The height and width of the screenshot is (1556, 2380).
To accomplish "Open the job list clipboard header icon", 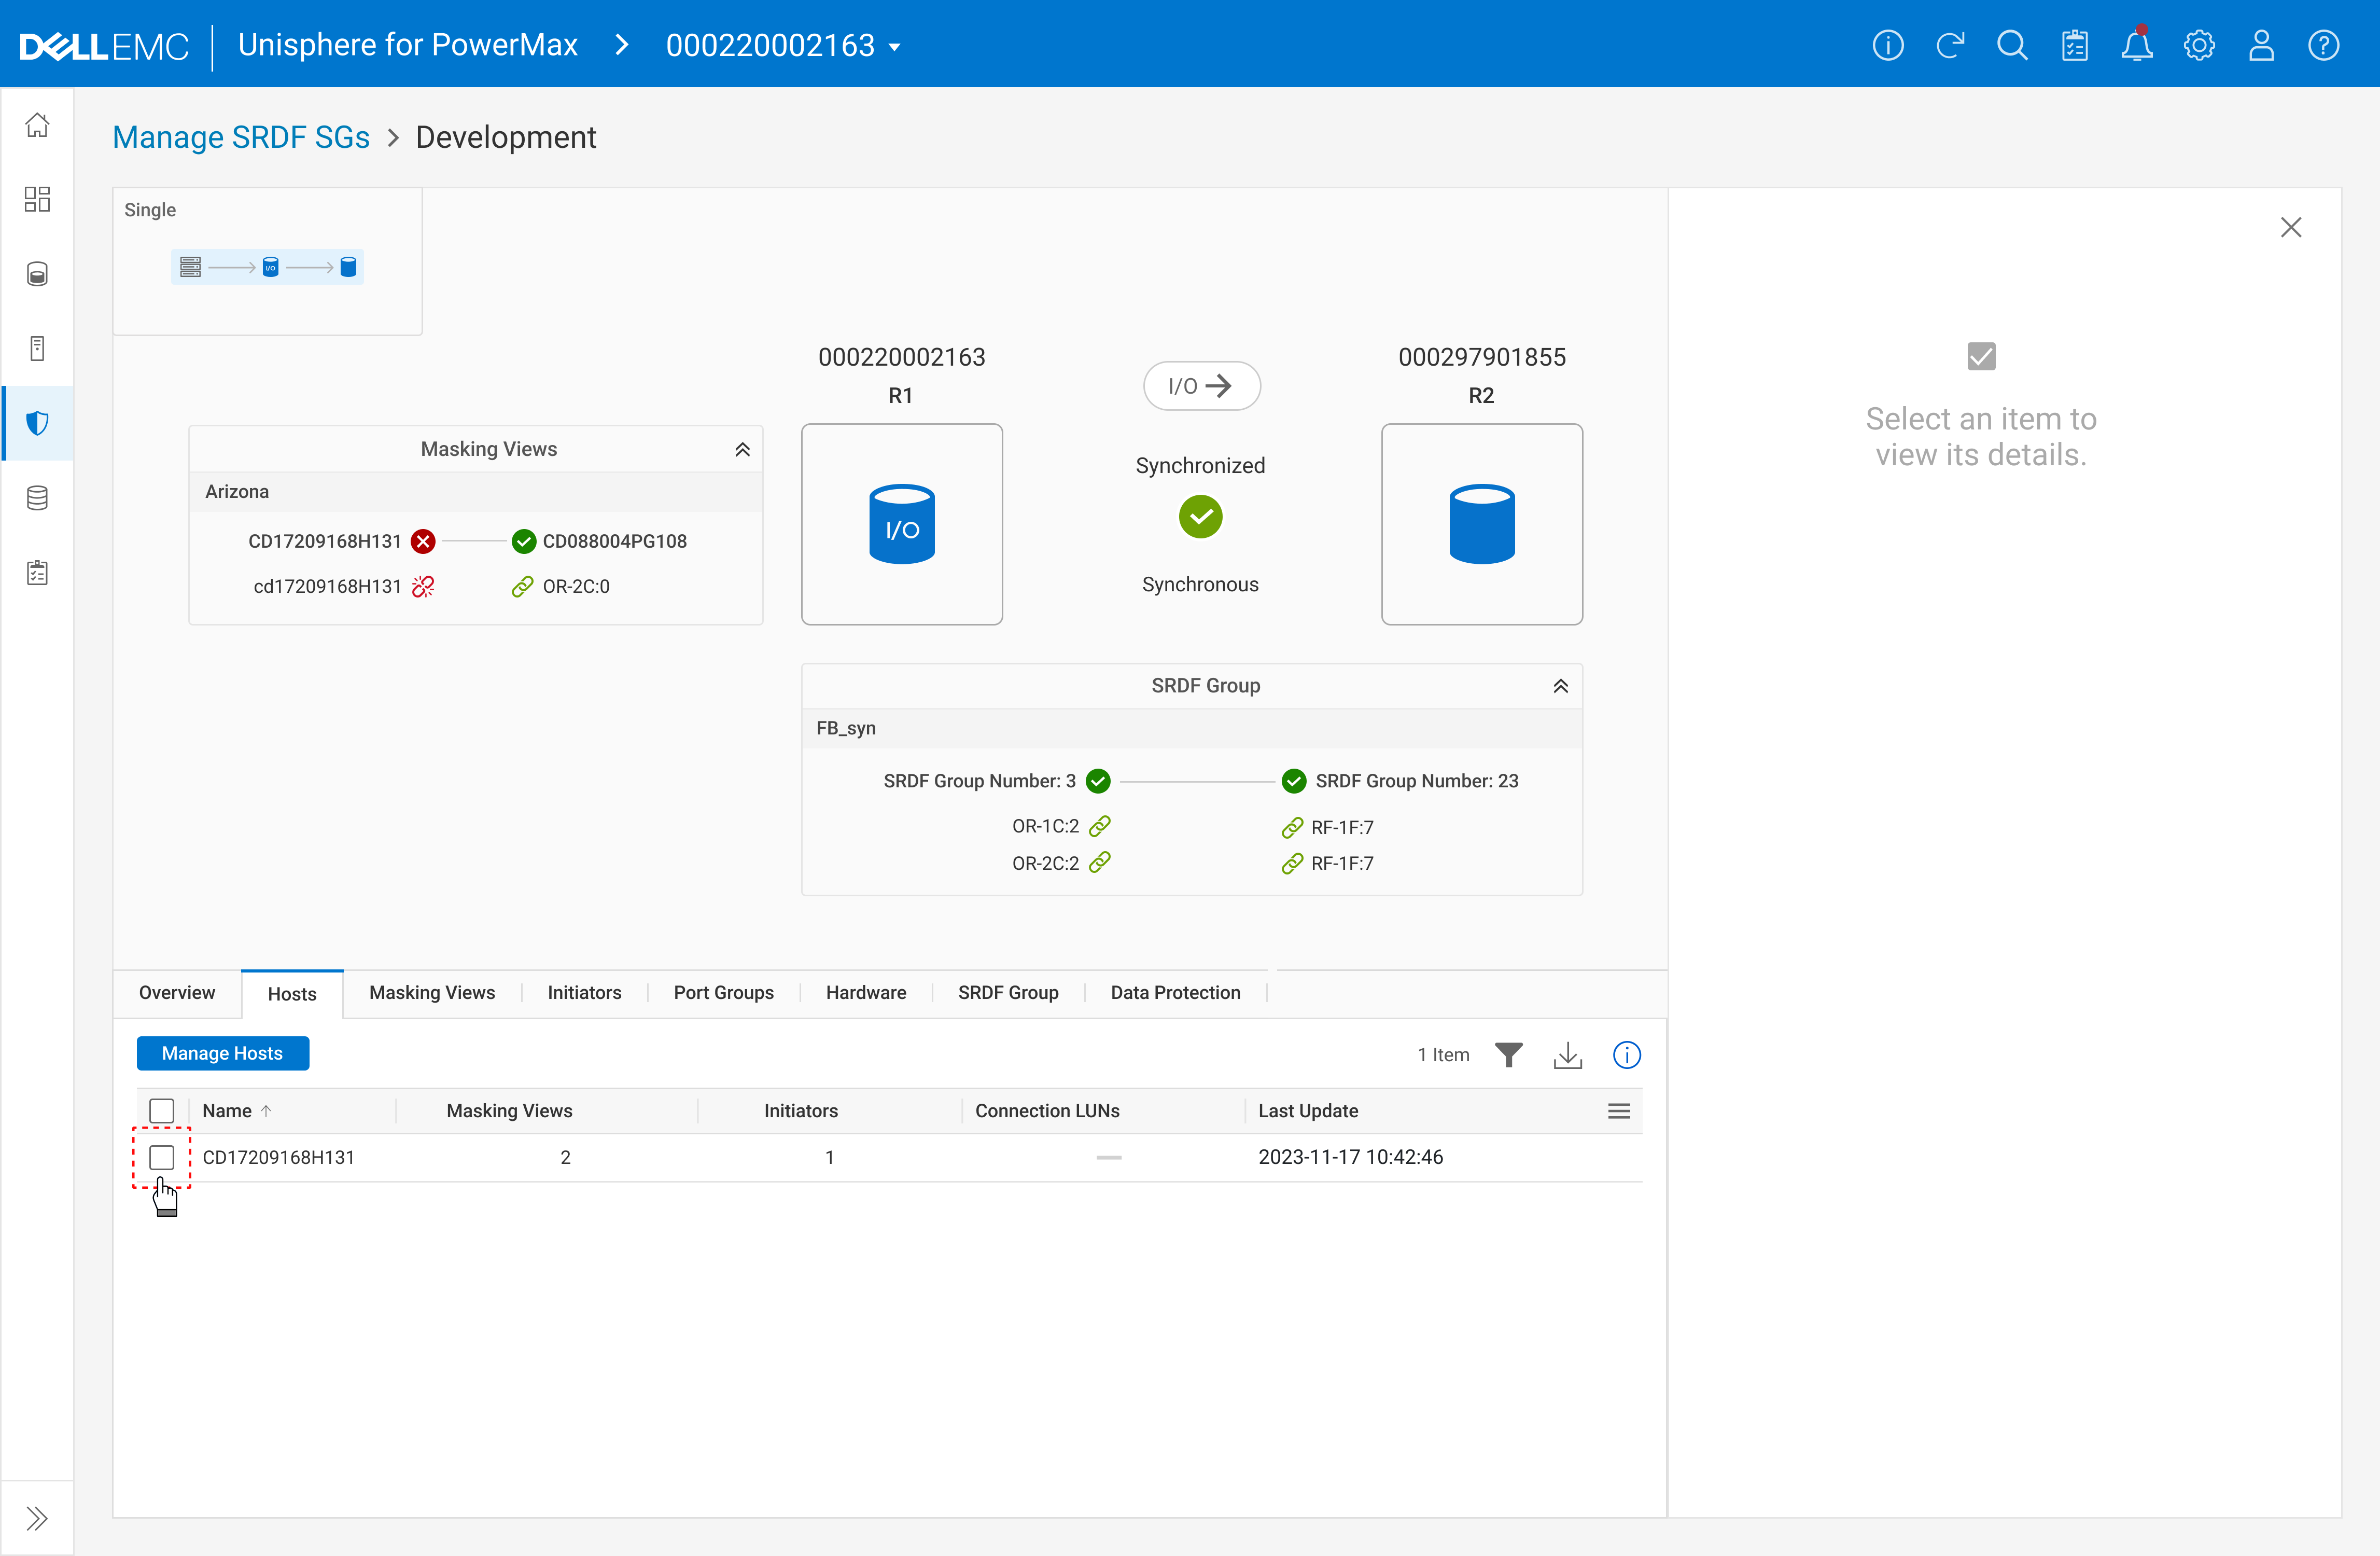I will click(x=2074, y=46).
